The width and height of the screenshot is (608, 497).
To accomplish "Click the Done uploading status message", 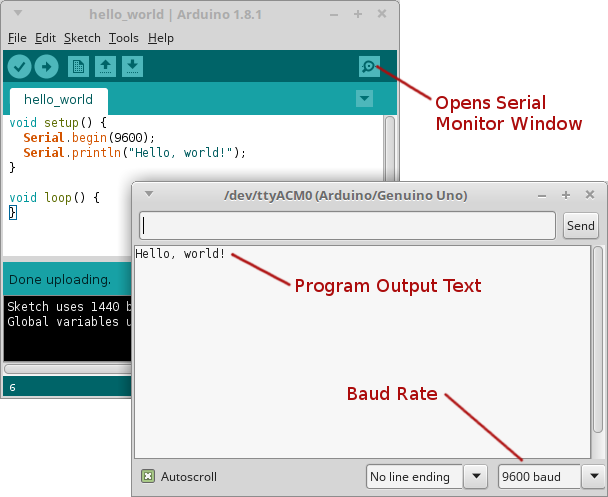I will [60, 280].
